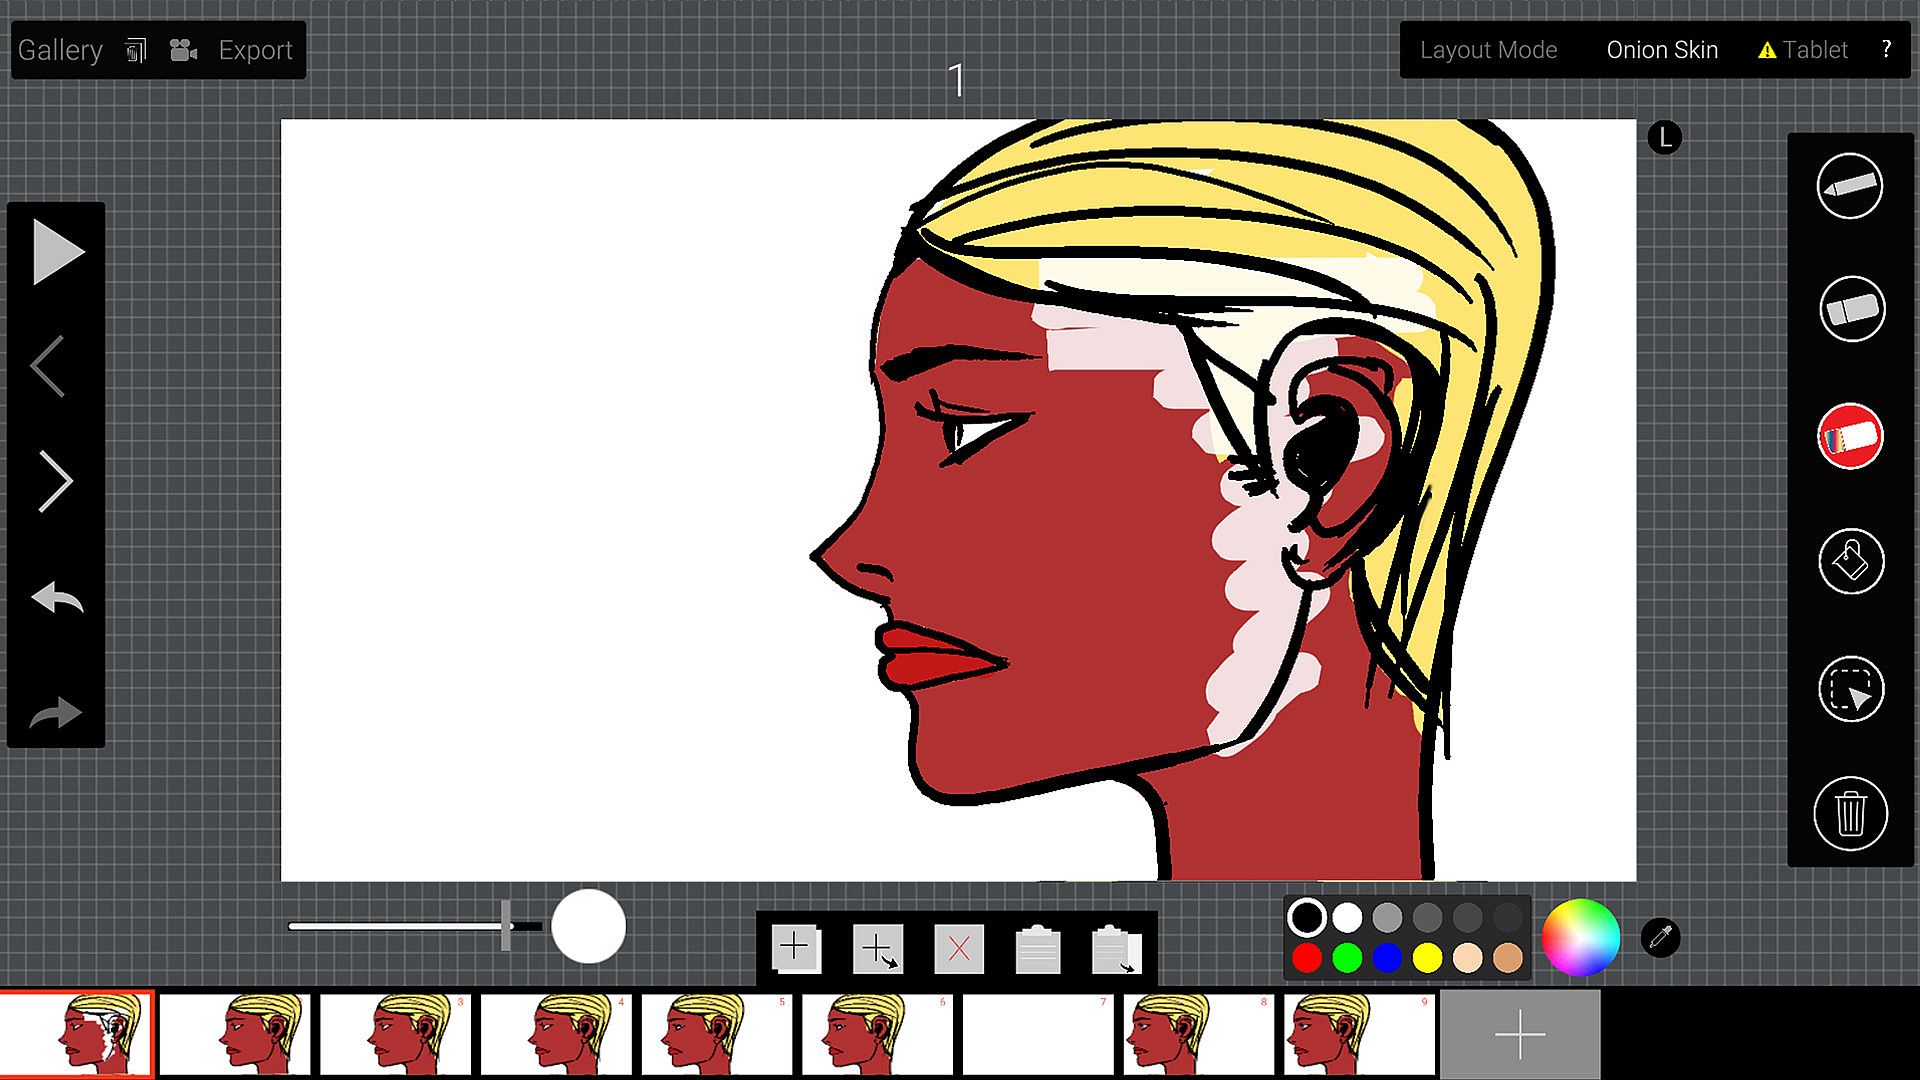Select frame 7 thumbnail in timeline

point(1037,1034)
